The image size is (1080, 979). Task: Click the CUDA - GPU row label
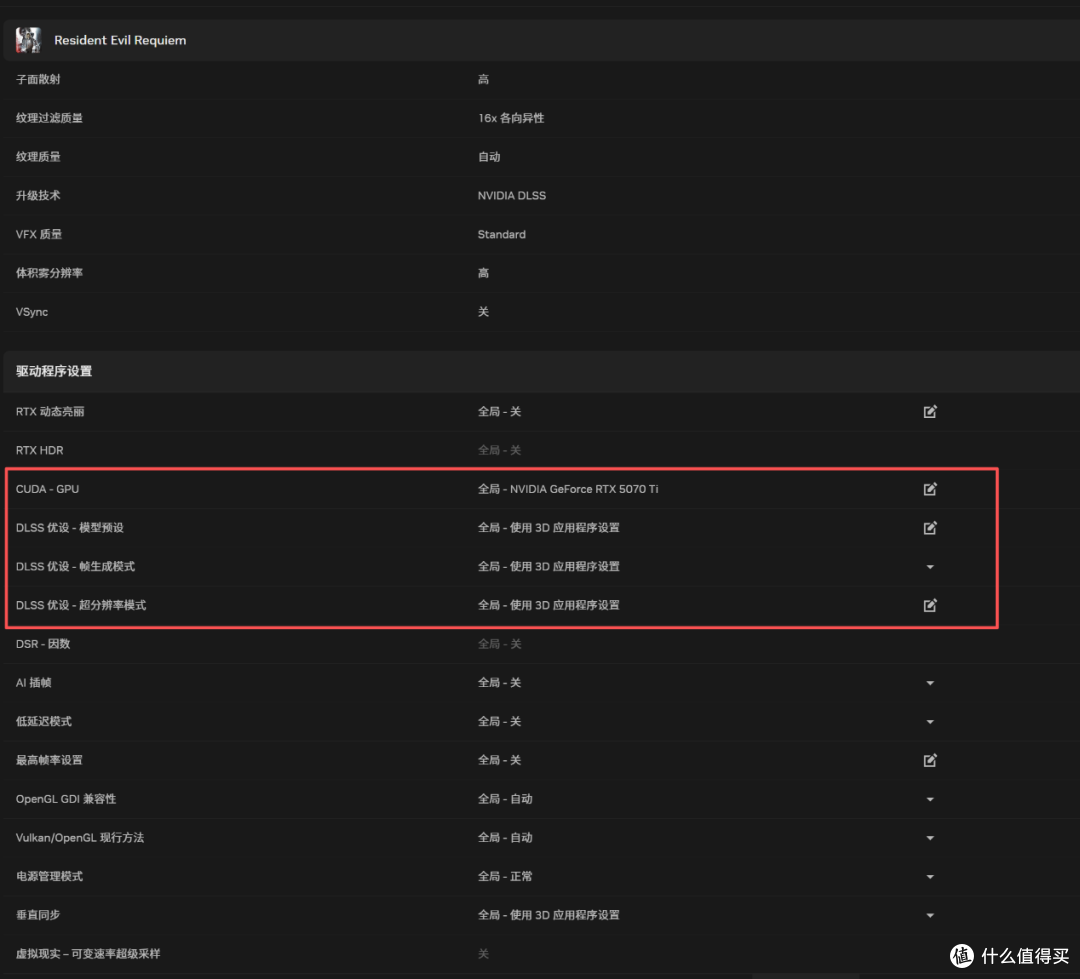click(48, 489)
